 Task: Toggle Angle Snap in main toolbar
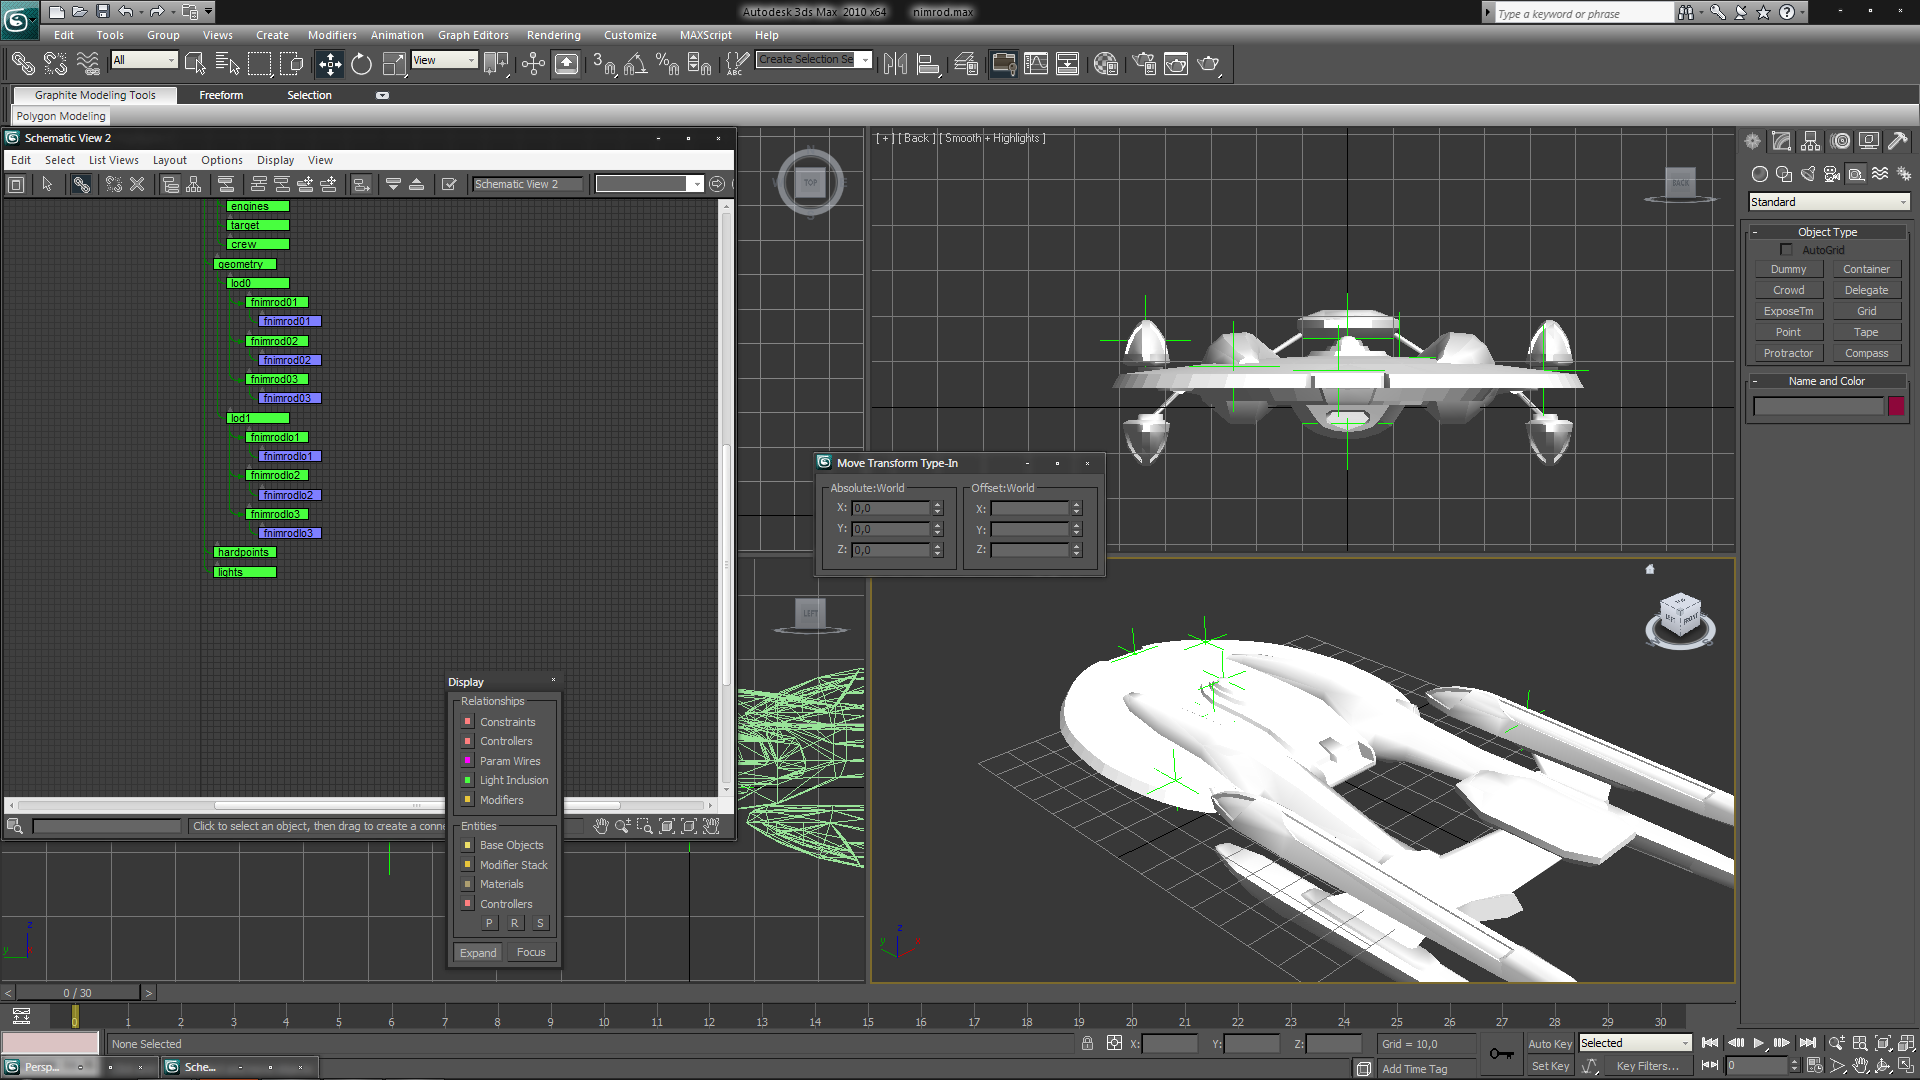(635, 64)
